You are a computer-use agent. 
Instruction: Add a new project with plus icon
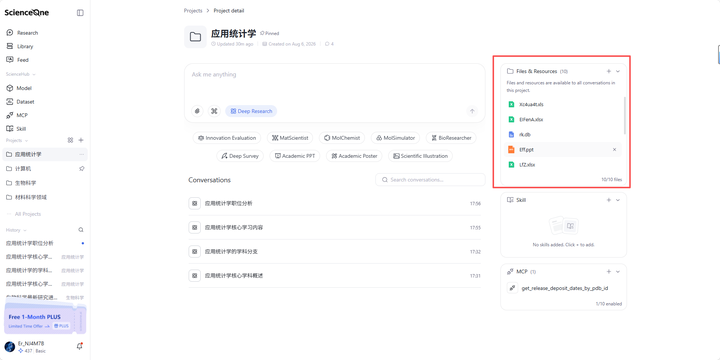click(81, 140)
